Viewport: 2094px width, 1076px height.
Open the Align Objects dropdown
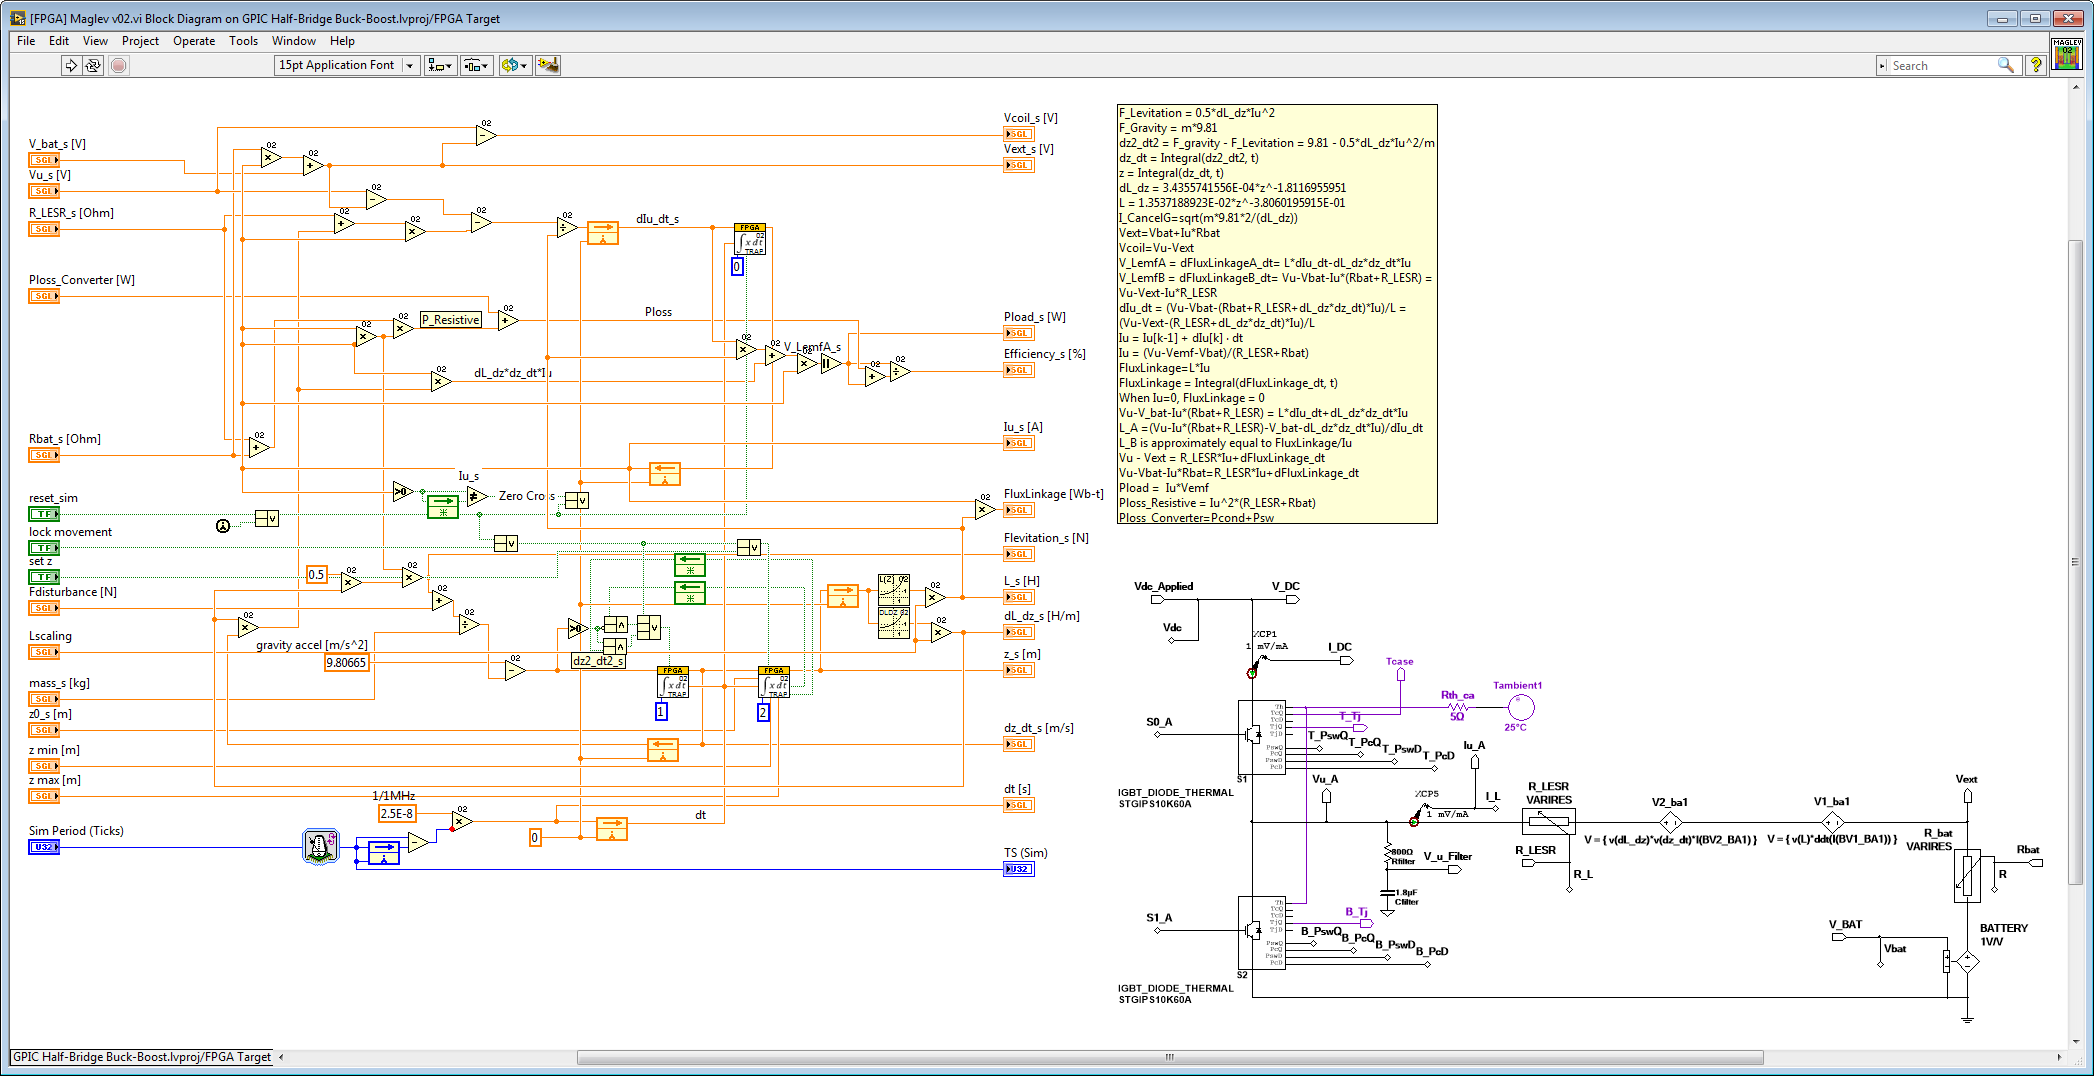click(x=440, y=65)
